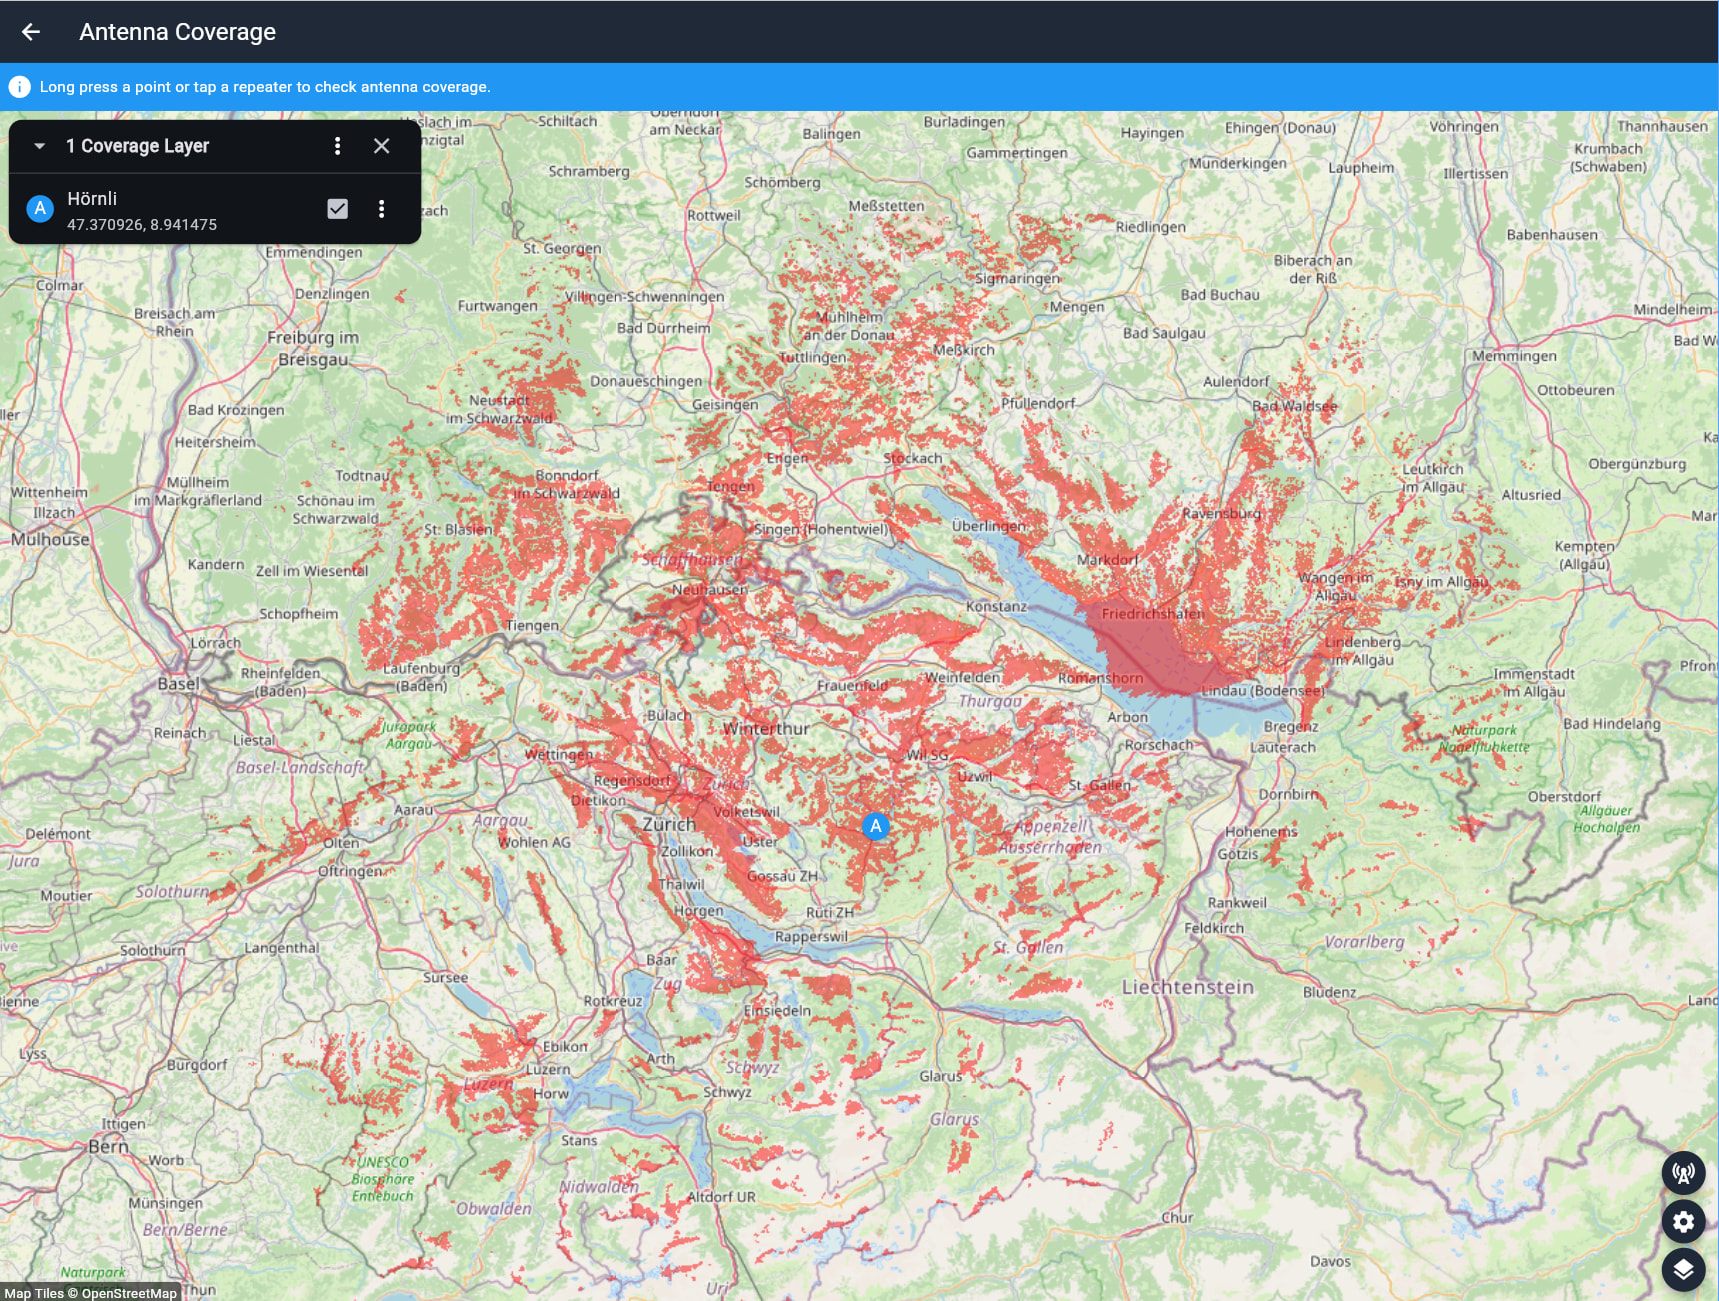Image resolution: width=1719 pixels, height=1301 pixels.
Task: Go back using the arrow icon
Action: click(31, 32)
